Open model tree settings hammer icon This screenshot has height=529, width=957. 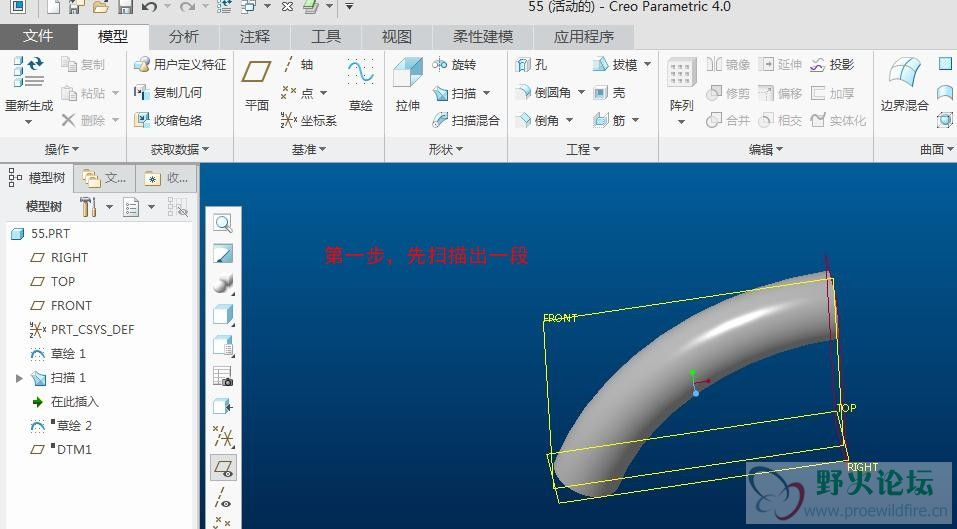[x=88, y=207]
